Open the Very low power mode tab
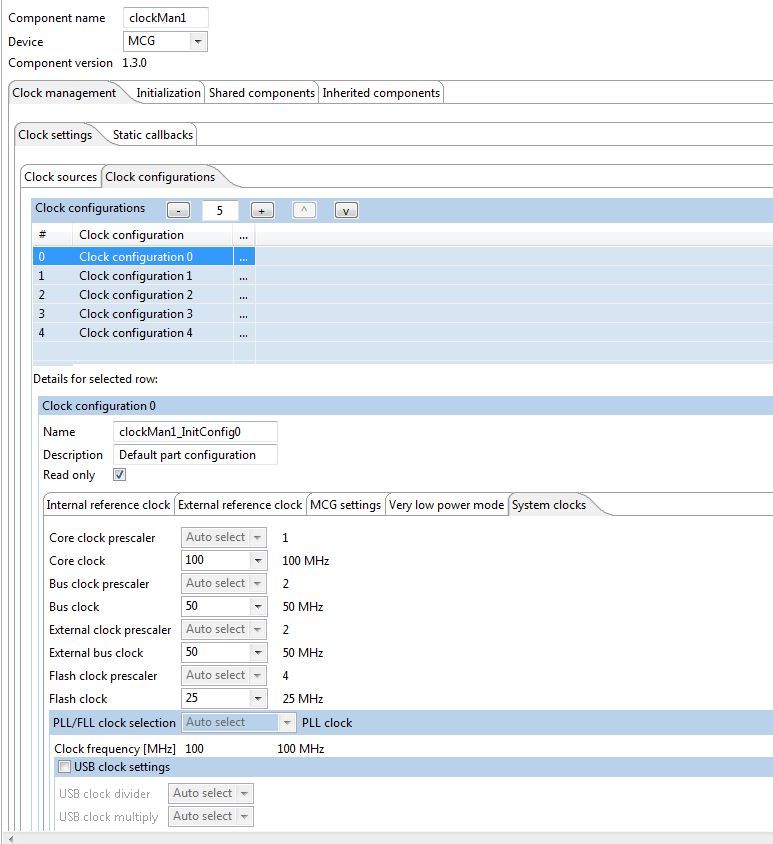 [x=446, y=505]
